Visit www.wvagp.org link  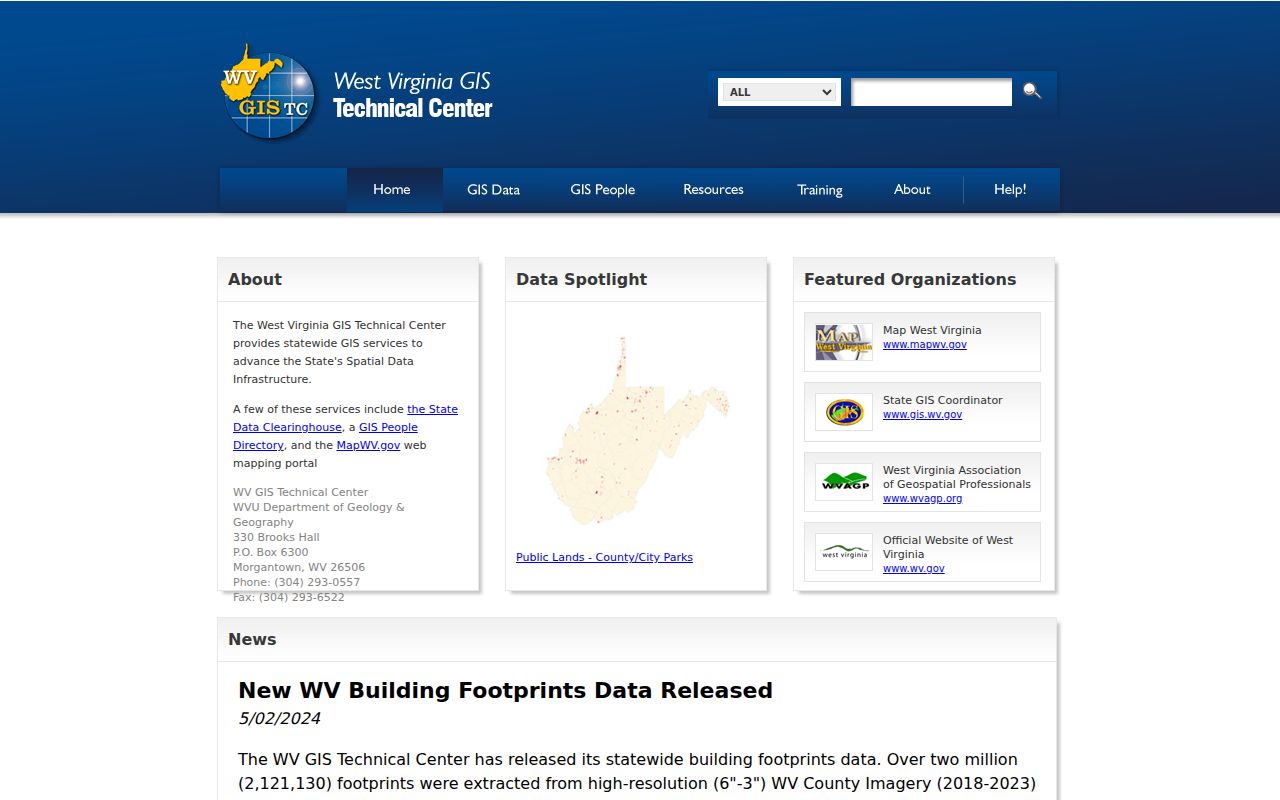pos(922,498)
